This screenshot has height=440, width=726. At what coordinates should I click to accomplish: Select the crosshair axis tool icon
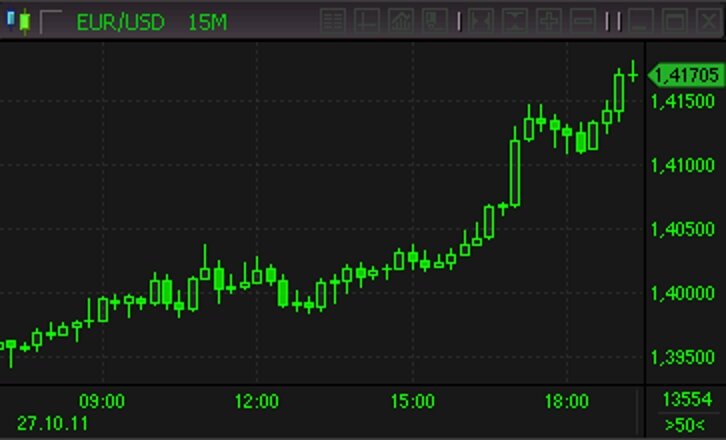click(367, 21)
